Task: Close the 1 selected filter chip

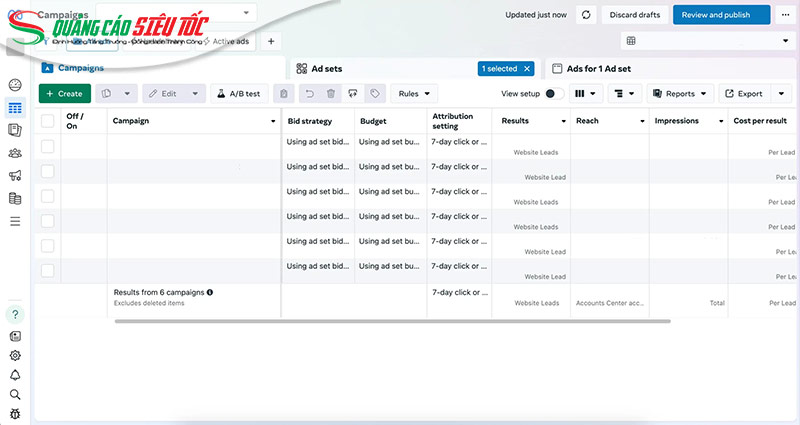Action: [527, 68]
